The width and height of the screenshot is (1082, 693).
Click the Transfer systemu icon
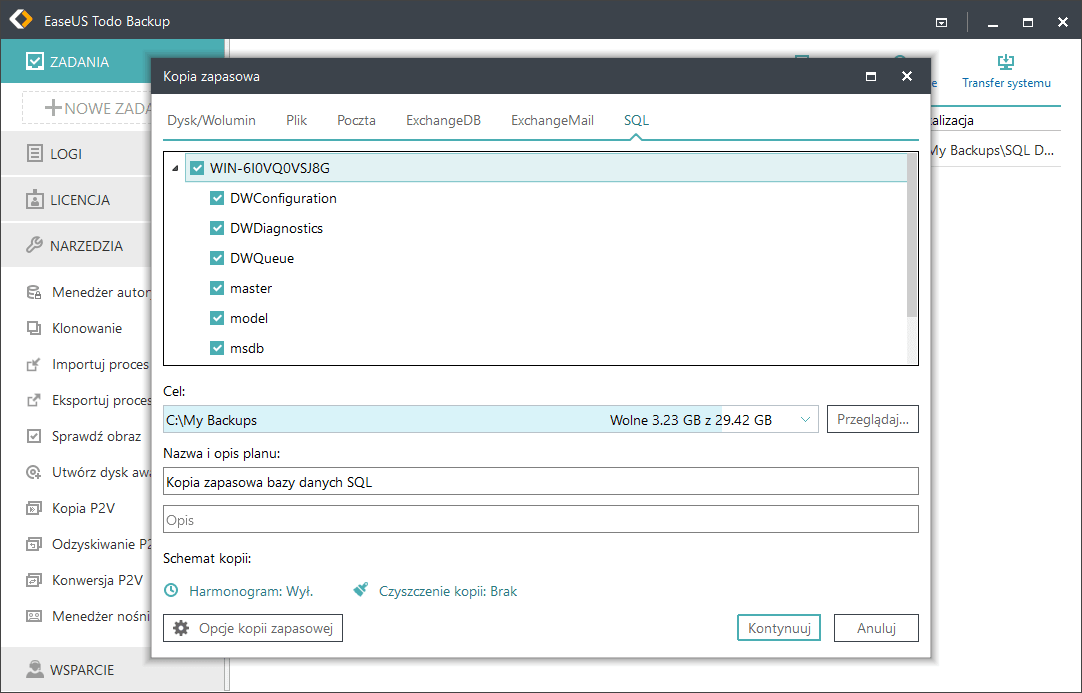click(1006, 62)
